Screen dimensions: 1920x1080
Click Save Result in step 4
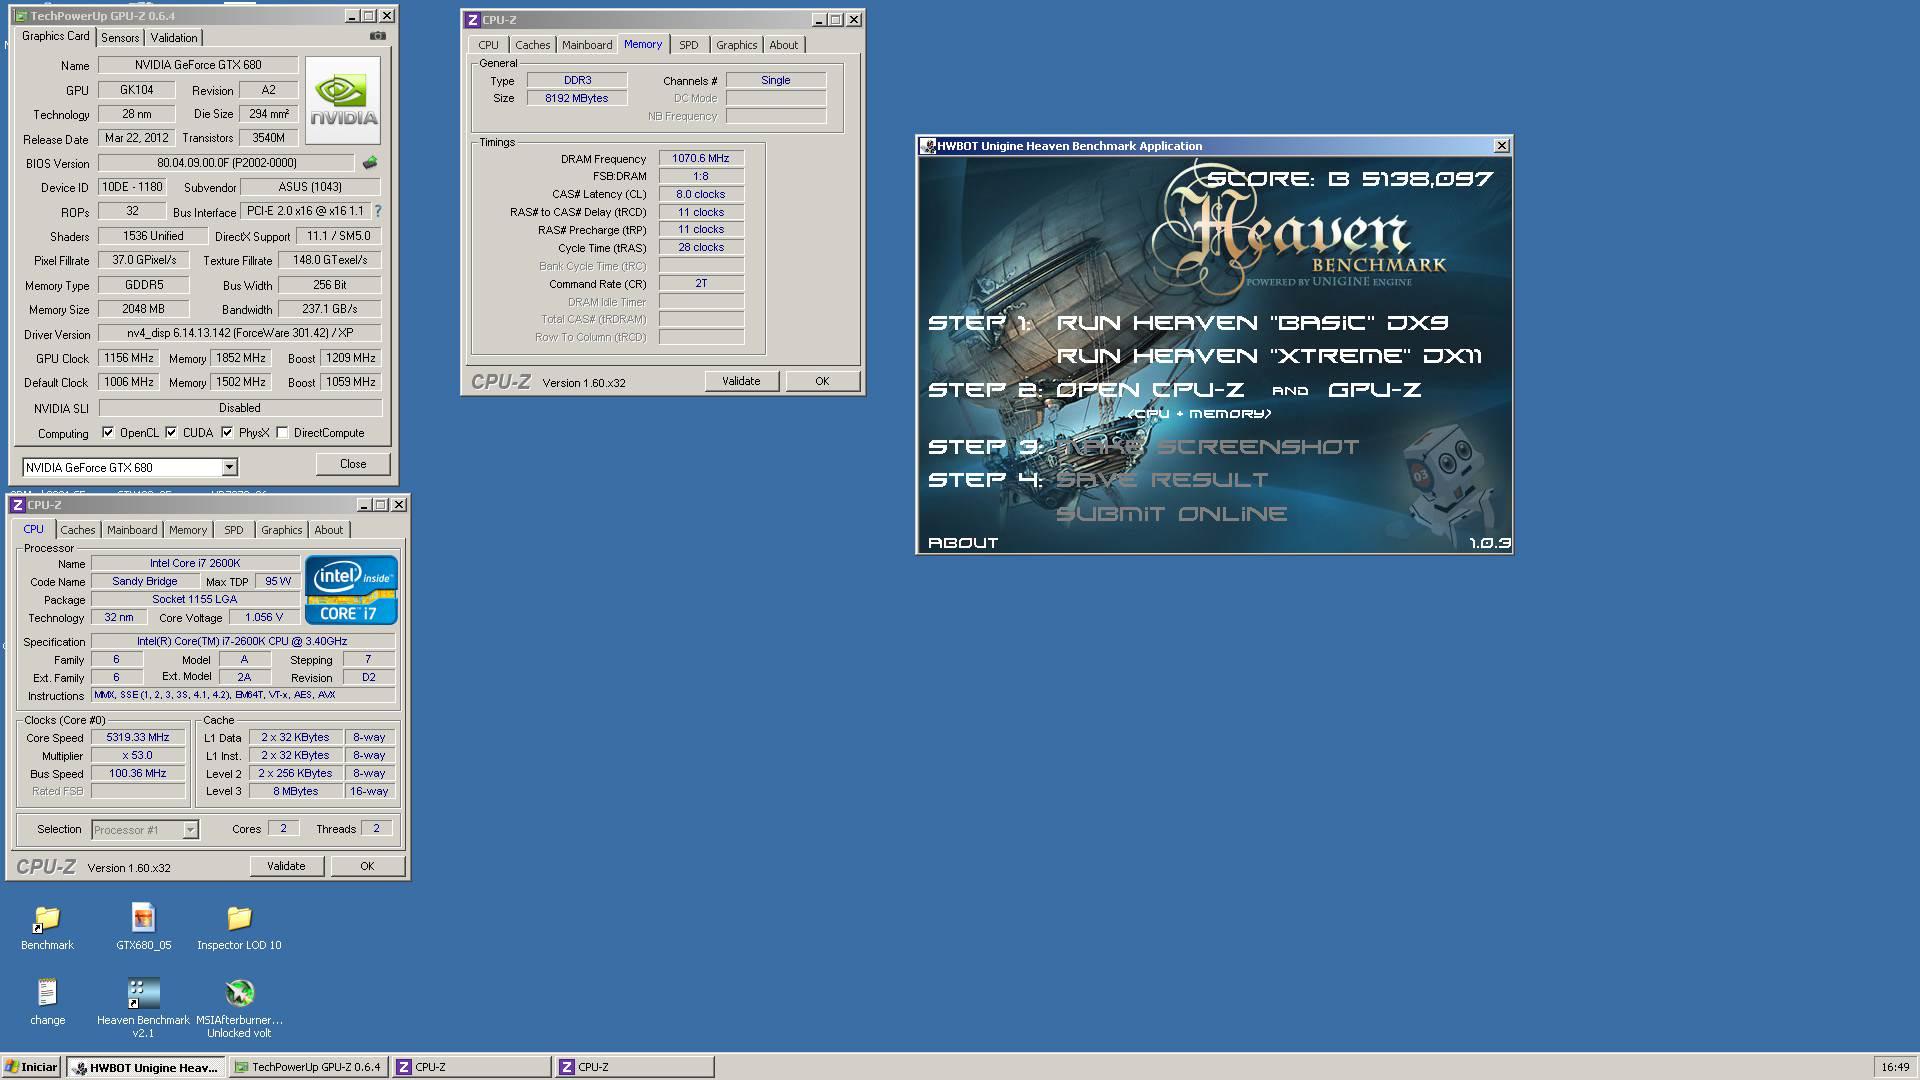[x=1162, y=480]
